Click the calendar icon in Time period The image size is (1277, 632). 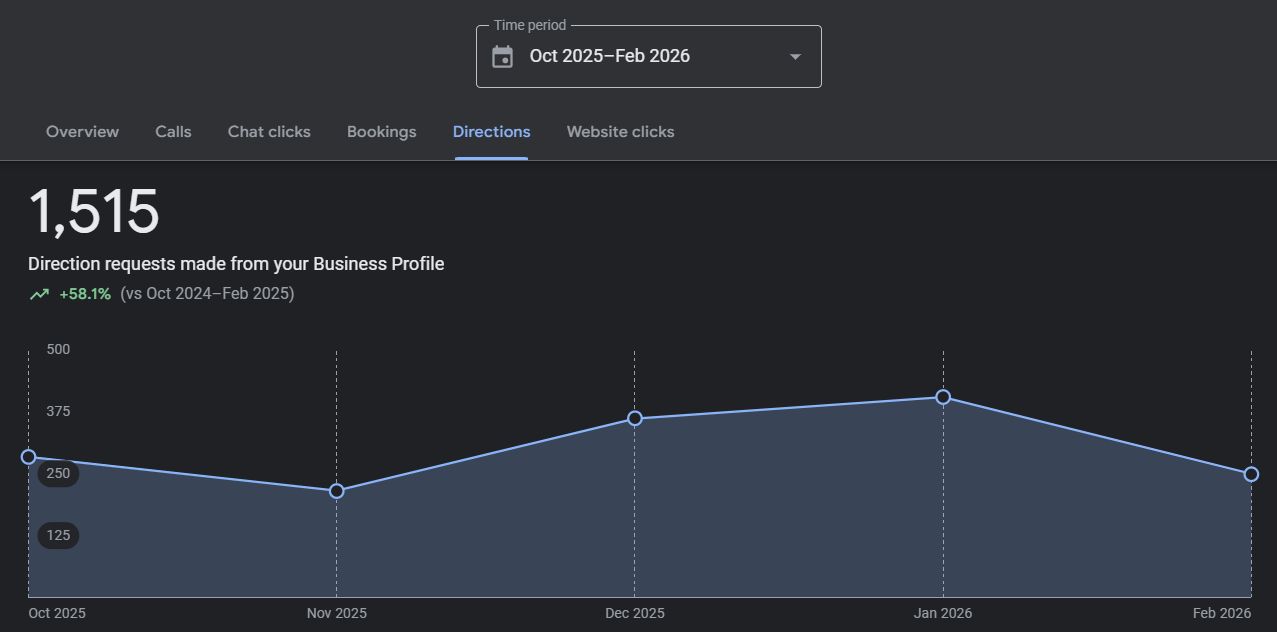click(x=503, y=56)
